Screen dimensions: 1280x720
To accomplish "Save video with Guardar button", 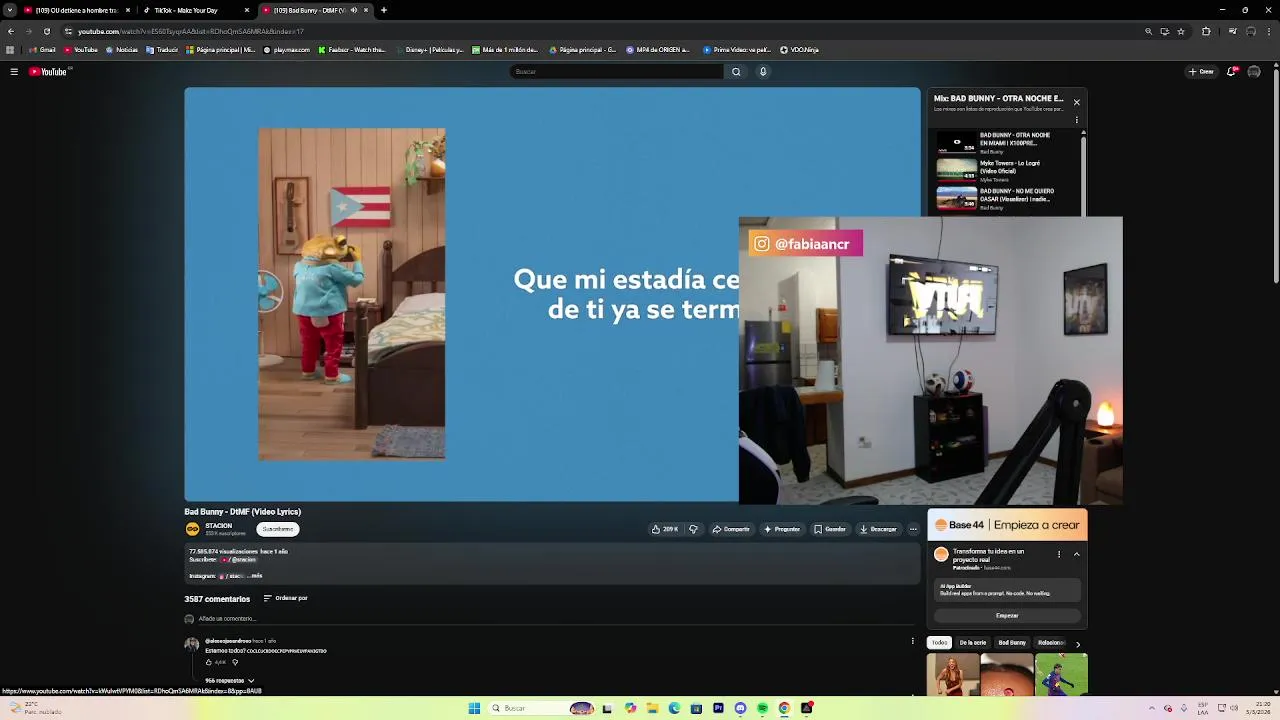I will [x=830, y=529].
